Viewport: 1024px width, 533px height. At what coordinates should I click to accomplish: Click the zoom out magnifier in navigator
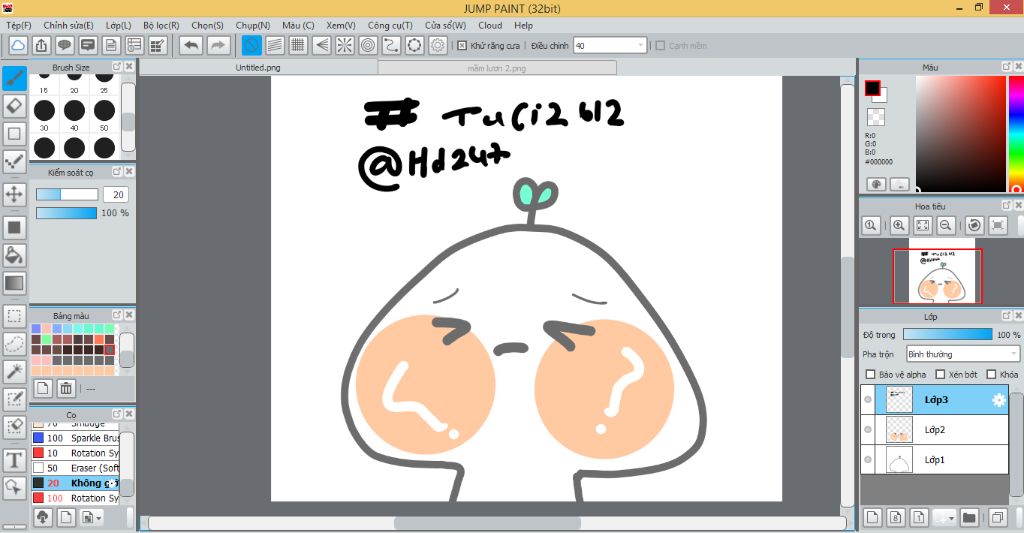click(945, 225)
